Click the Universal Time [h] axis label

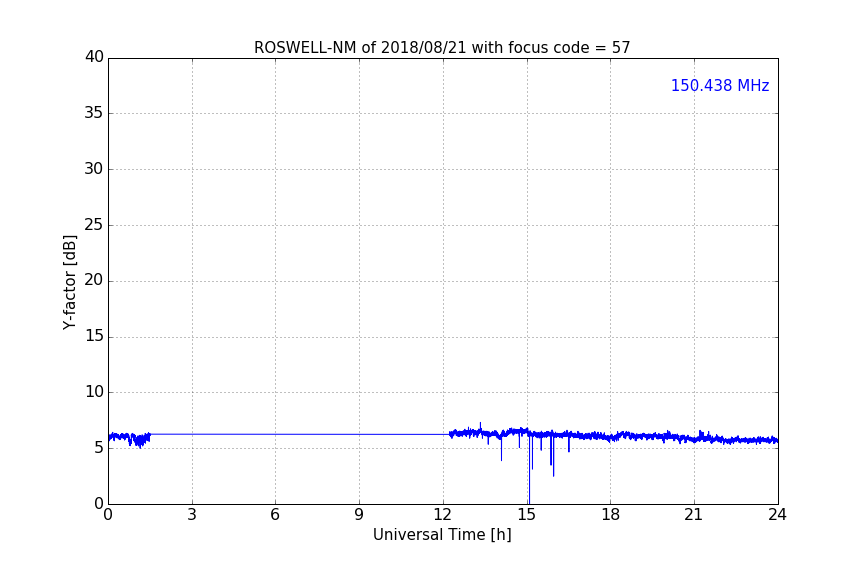tap(442, 535)
